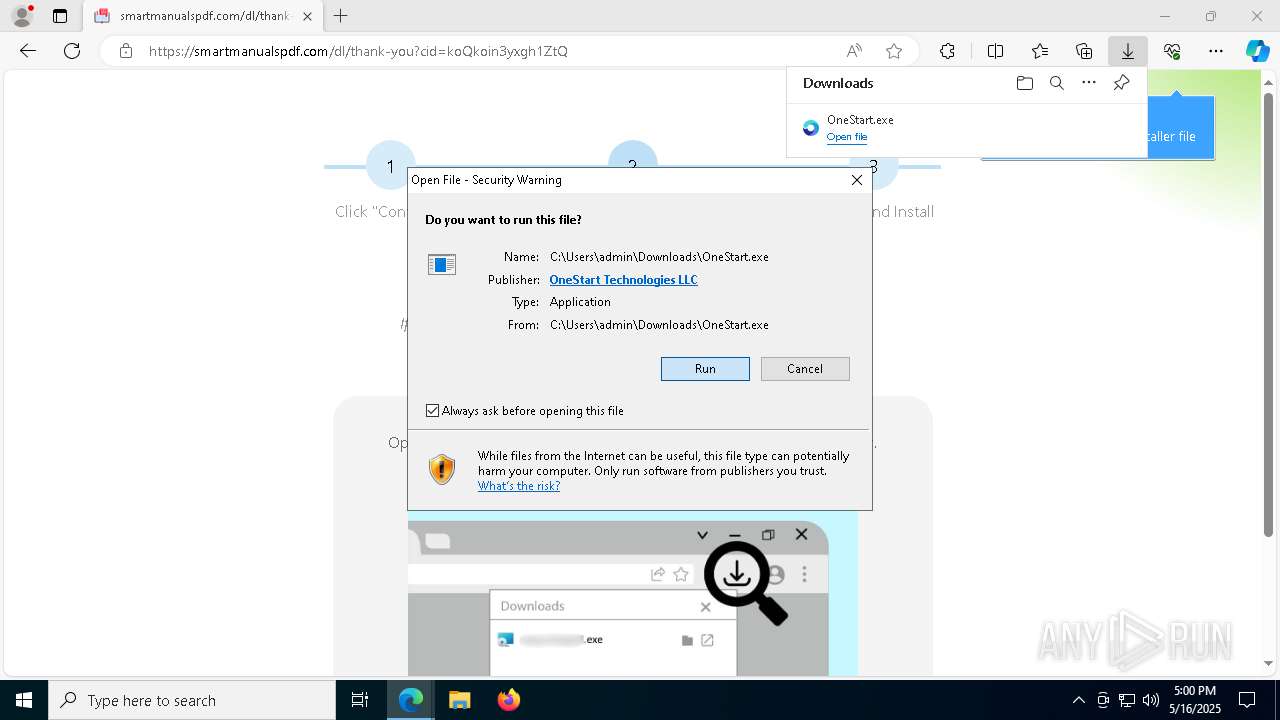Viewport: 1280px width, 720px height.
Task: Open the What's the risk? link
Action: pyautogui.click(x=519, y=486)
